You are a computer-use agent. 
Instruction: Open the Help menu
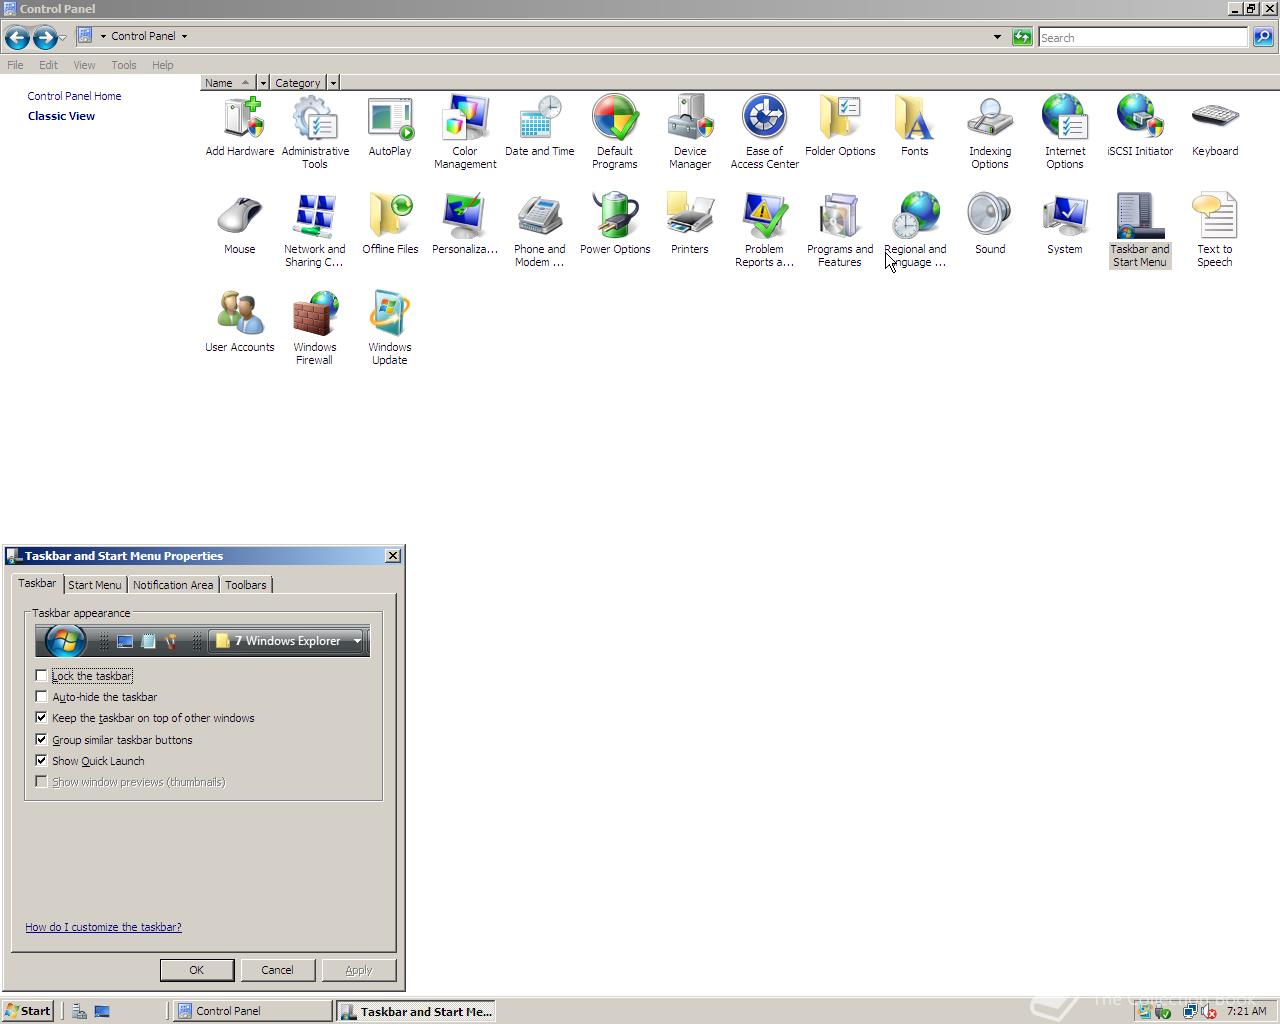click(163, 65)
